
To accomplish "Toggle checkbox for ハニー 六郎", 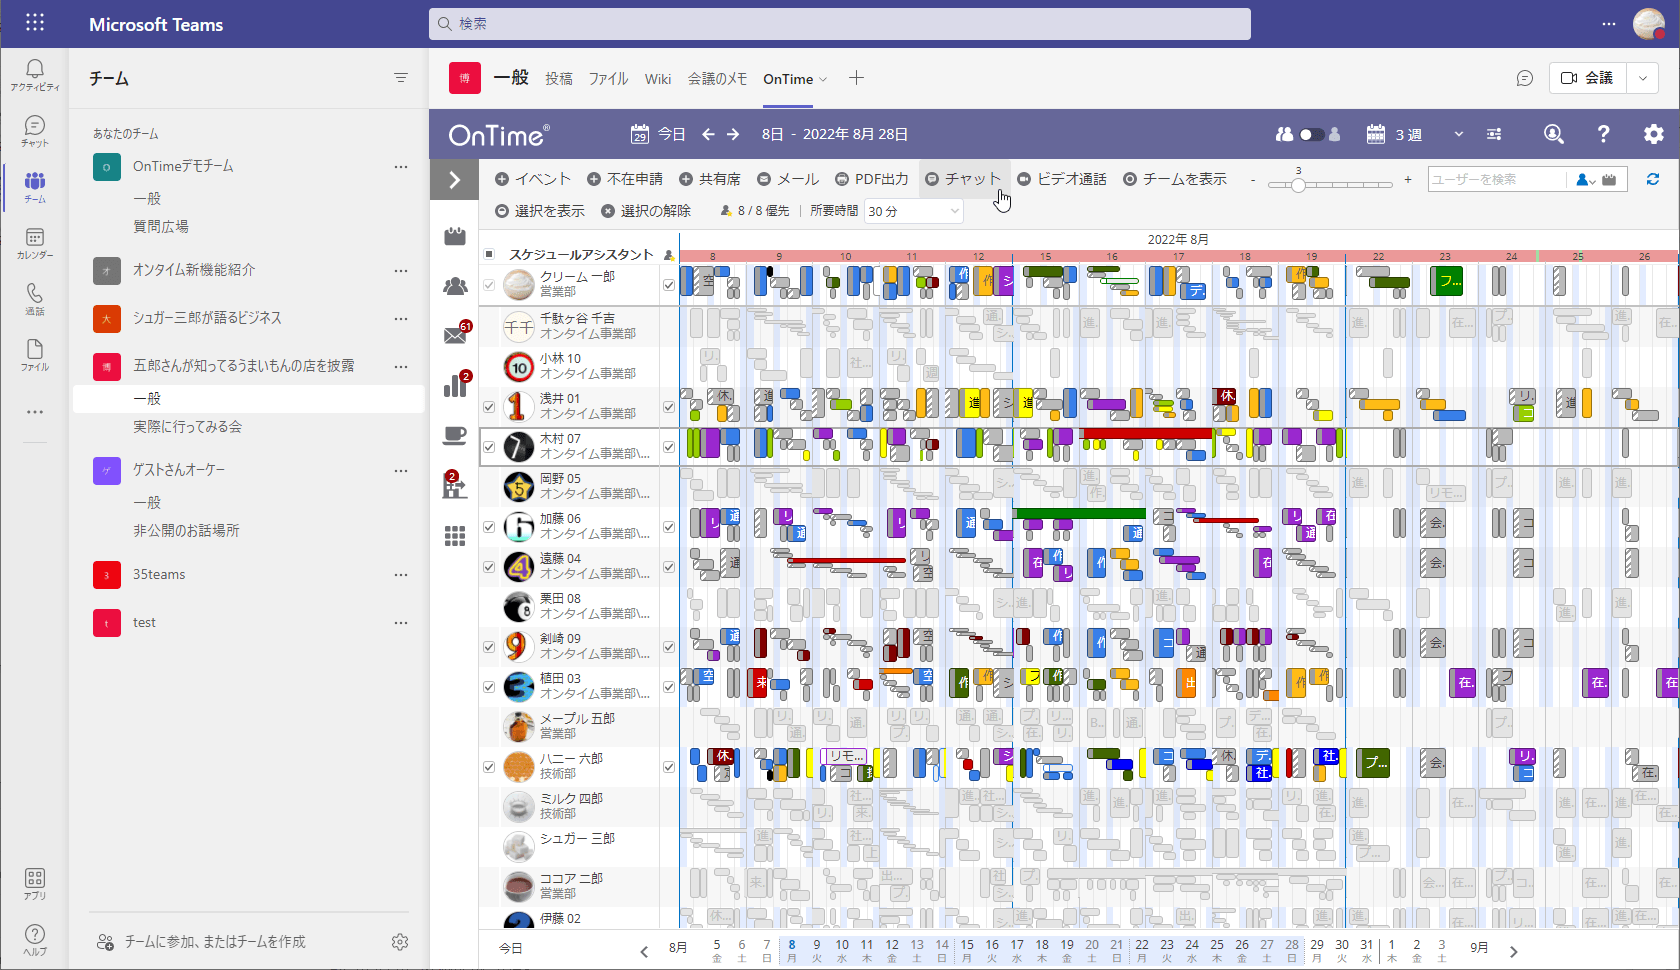I will (489, 767).
